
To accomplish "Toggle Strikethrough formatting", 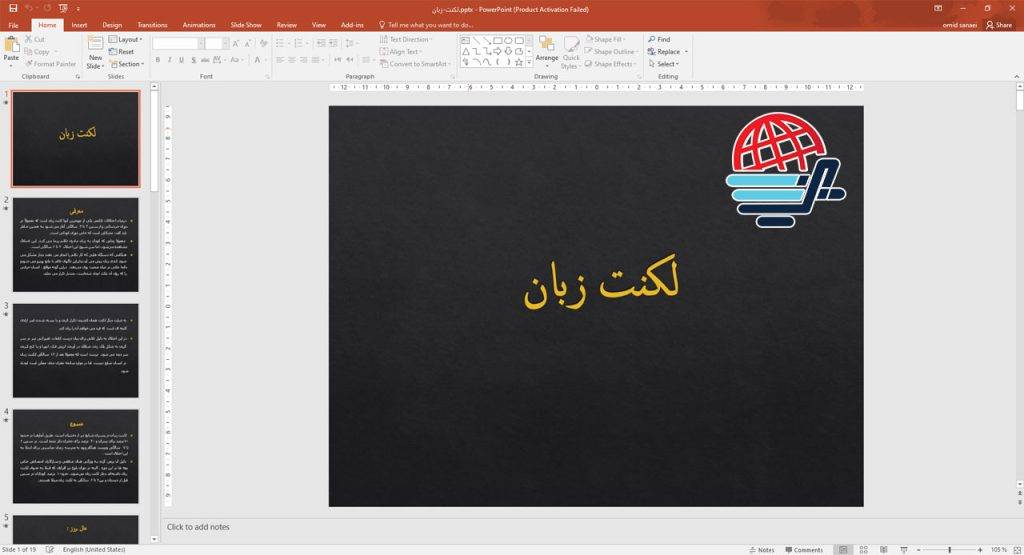I will (x=205, y=60).
